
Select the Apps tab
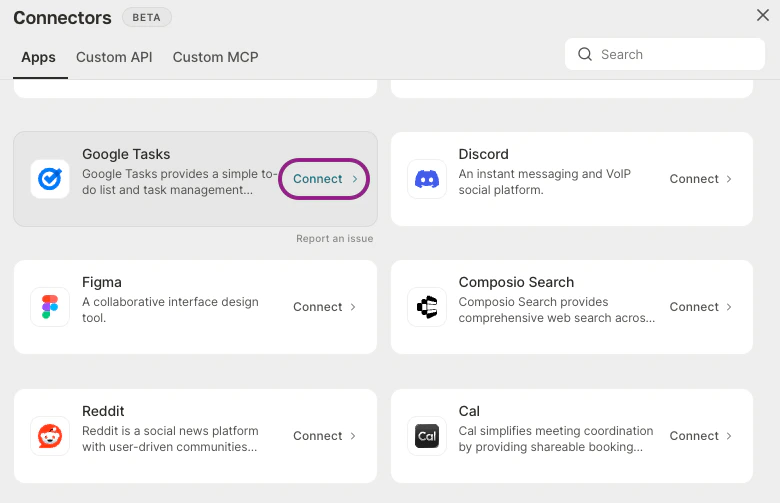pos(38,57)
